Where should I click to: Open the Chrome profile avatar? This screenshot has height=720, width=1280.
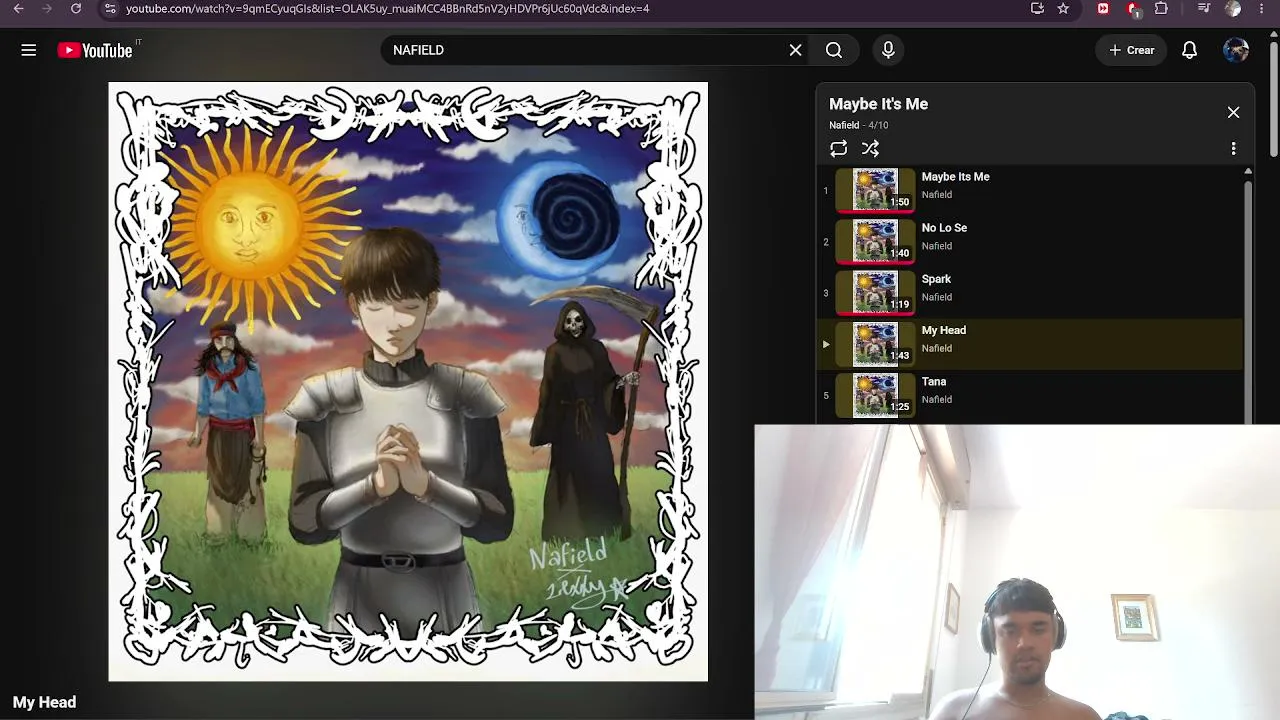tap(1233, 9)
